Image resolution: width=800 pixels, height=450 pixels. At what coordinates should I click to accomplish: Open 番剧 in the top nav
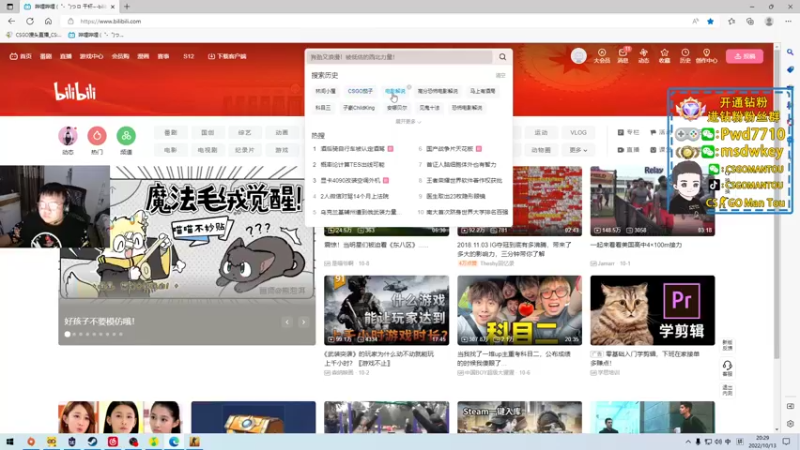[x=46, y=56]
